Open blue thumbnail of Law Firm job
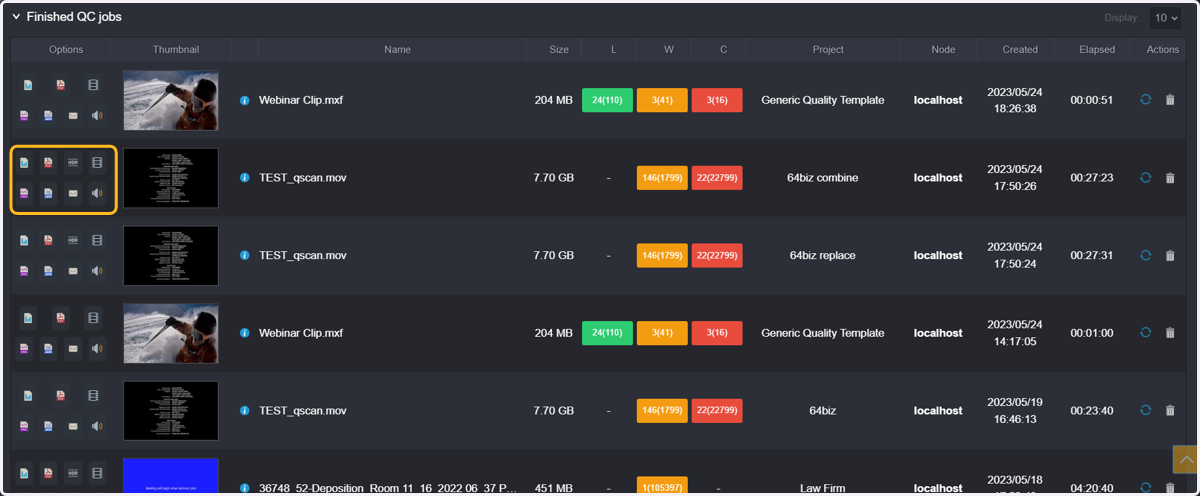Screen dimensions: 1200x496 click(x=171, y=476)
